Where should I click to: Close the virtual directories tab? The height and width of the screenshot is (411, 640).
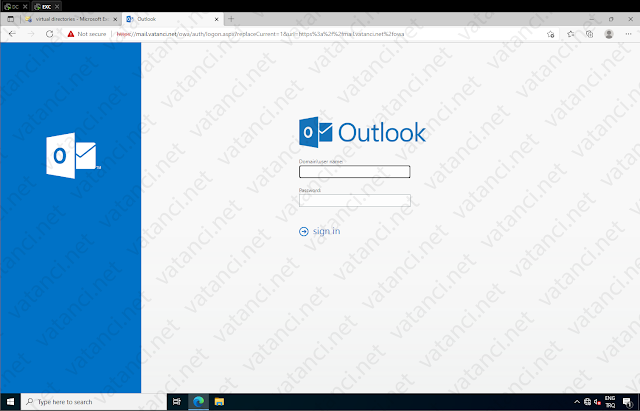[x=115, y=19]
